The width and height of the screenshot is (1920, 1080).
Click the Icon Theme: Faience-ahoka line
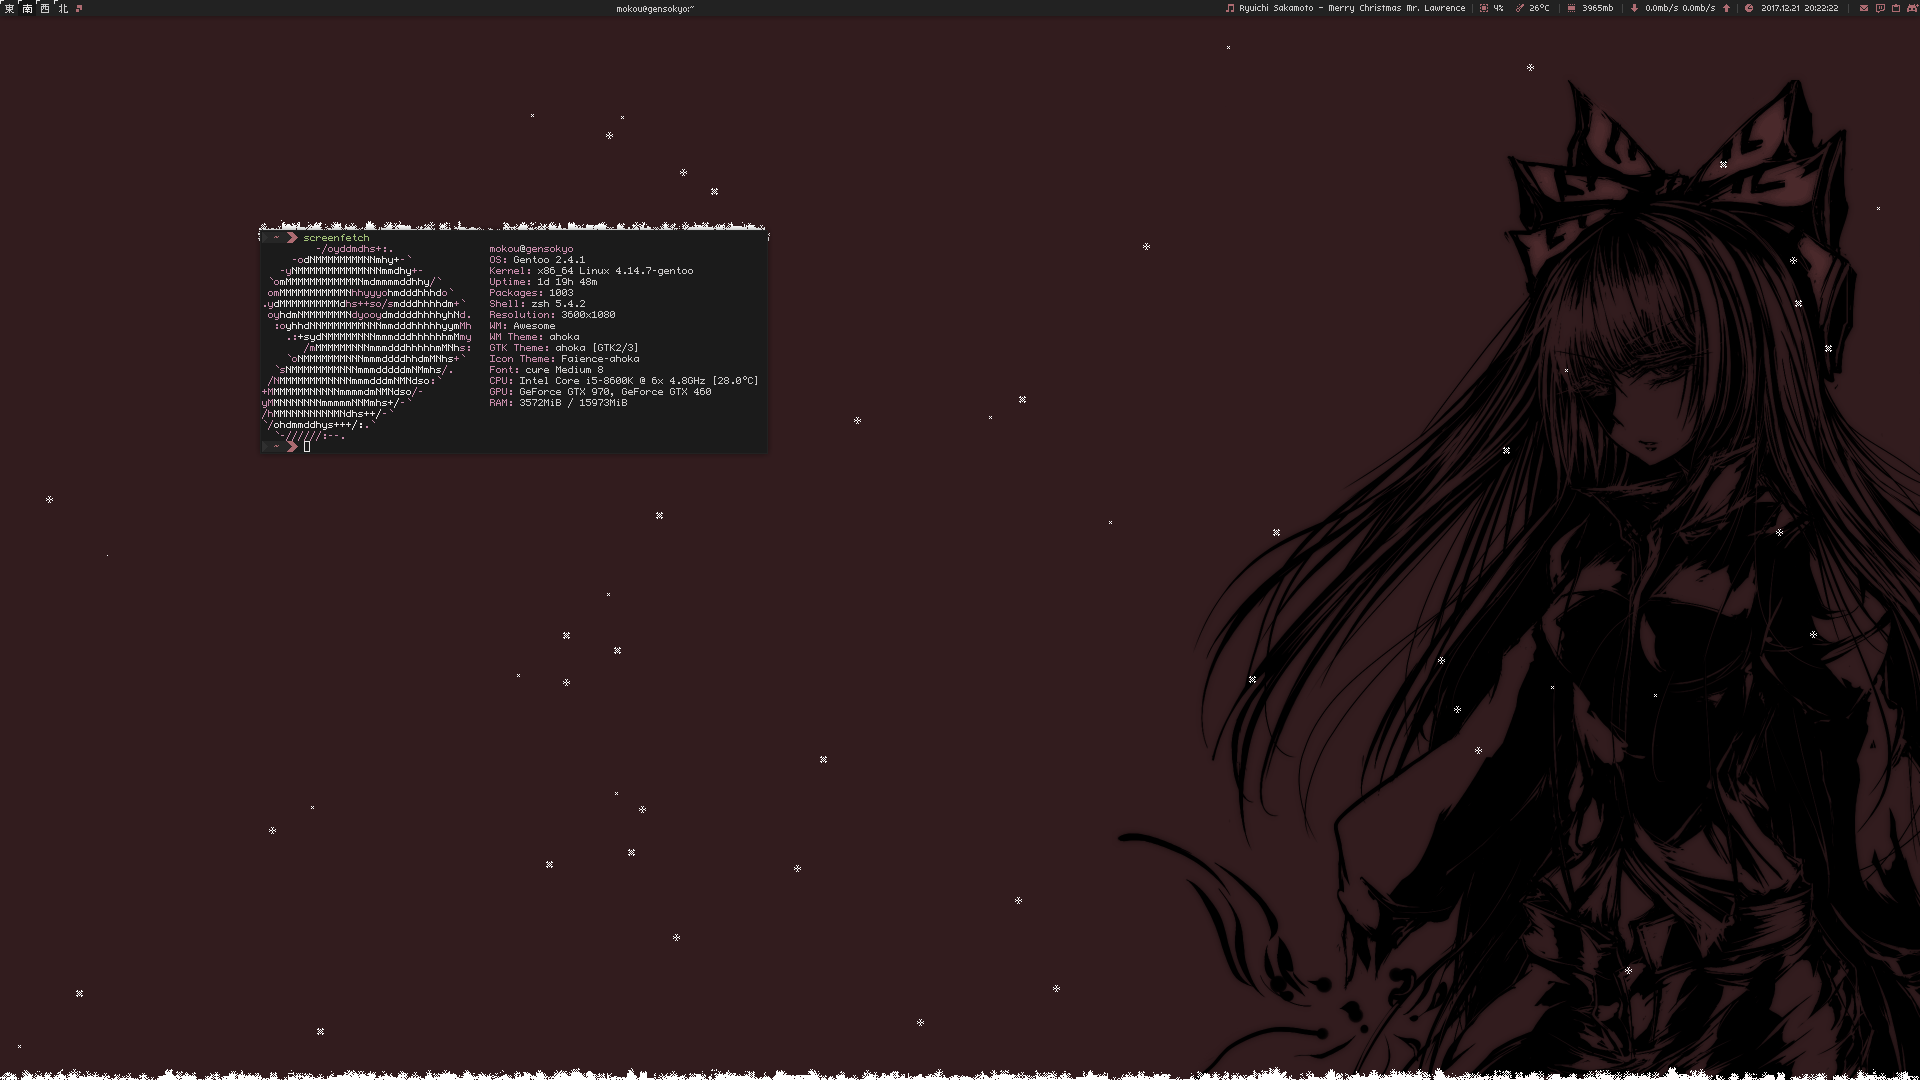point(564,359)
